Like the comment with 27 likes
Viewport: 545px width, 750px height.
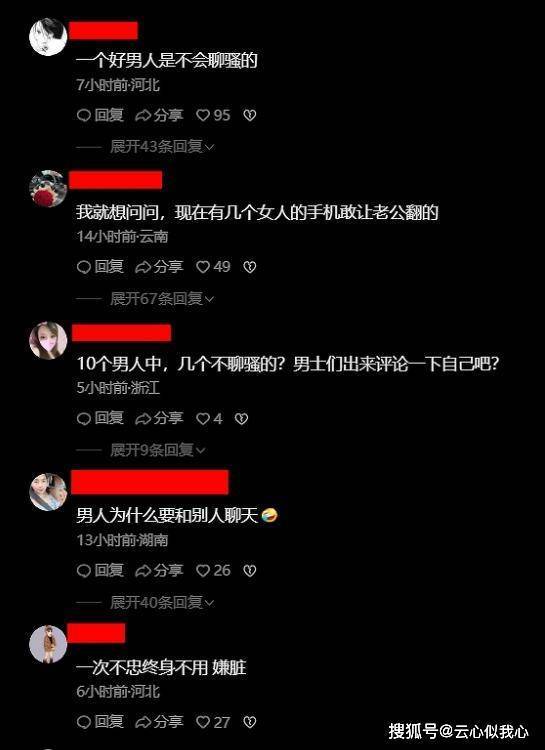coord(213,722)
